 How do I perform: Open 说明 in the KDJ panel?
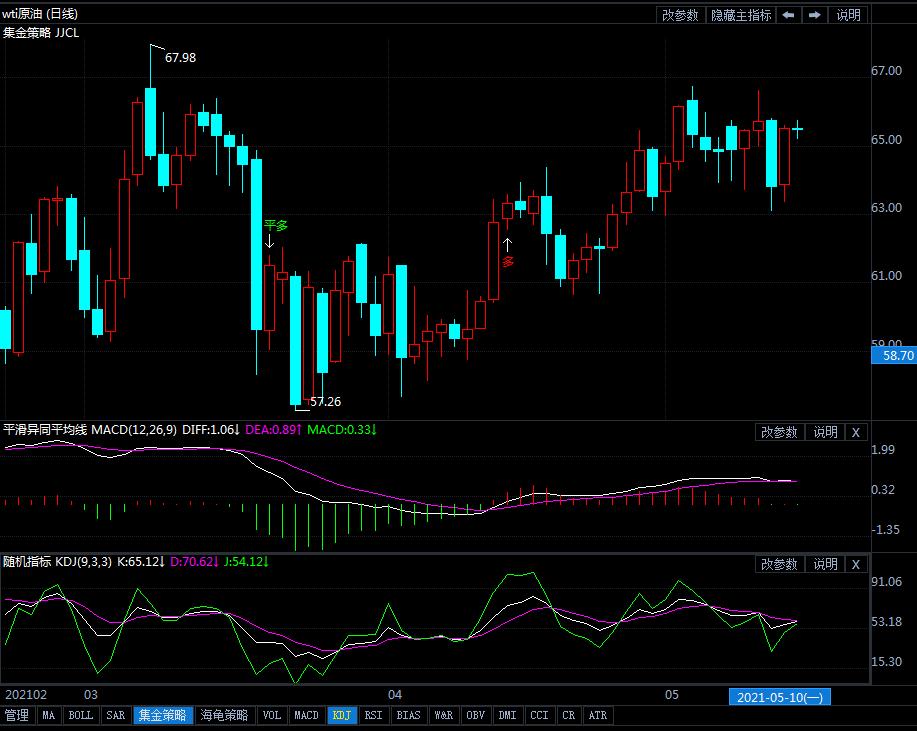(825, 564)
